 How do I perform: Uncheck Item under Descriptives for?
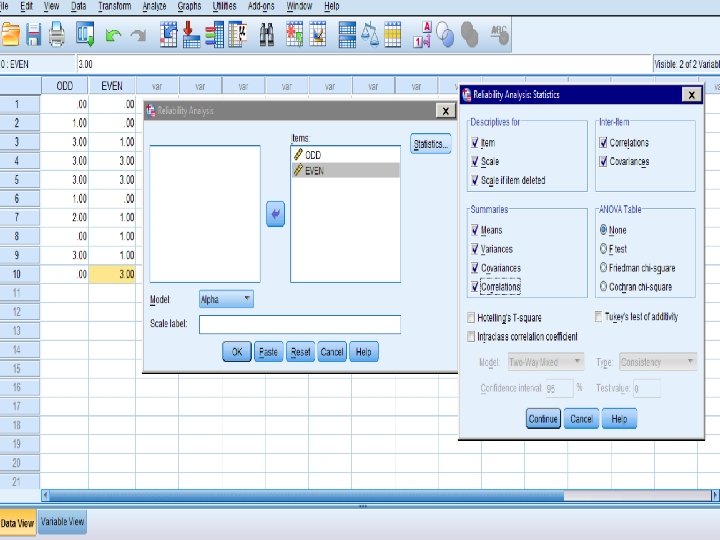click(475, 143)
